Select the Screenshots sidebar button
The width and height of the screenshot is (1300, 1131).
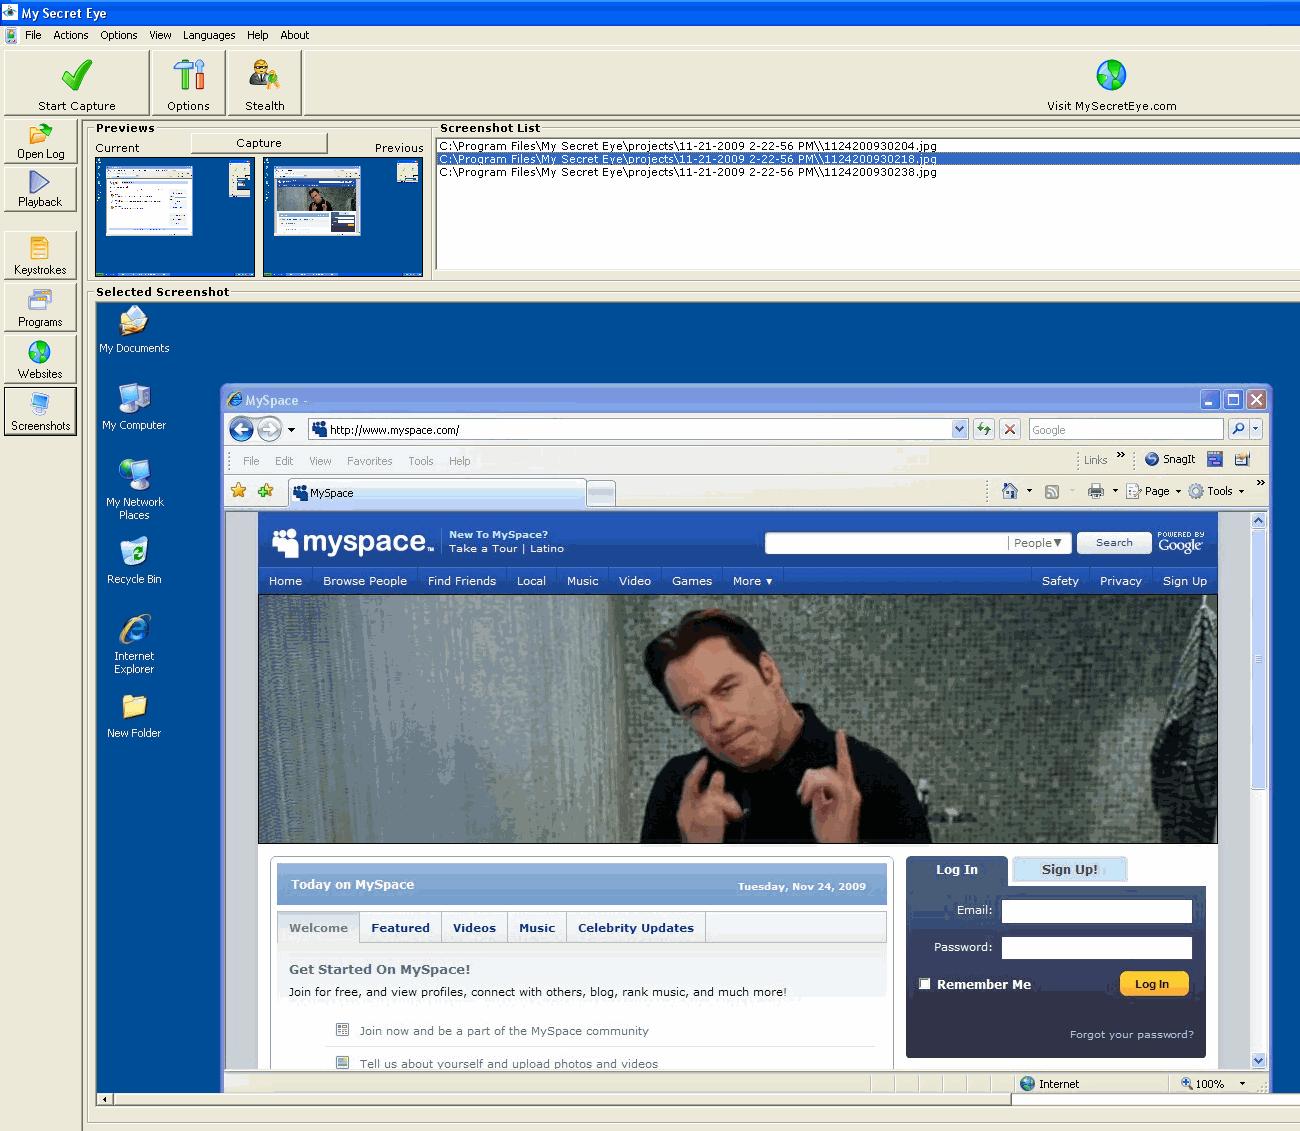[x=40, y=411]
